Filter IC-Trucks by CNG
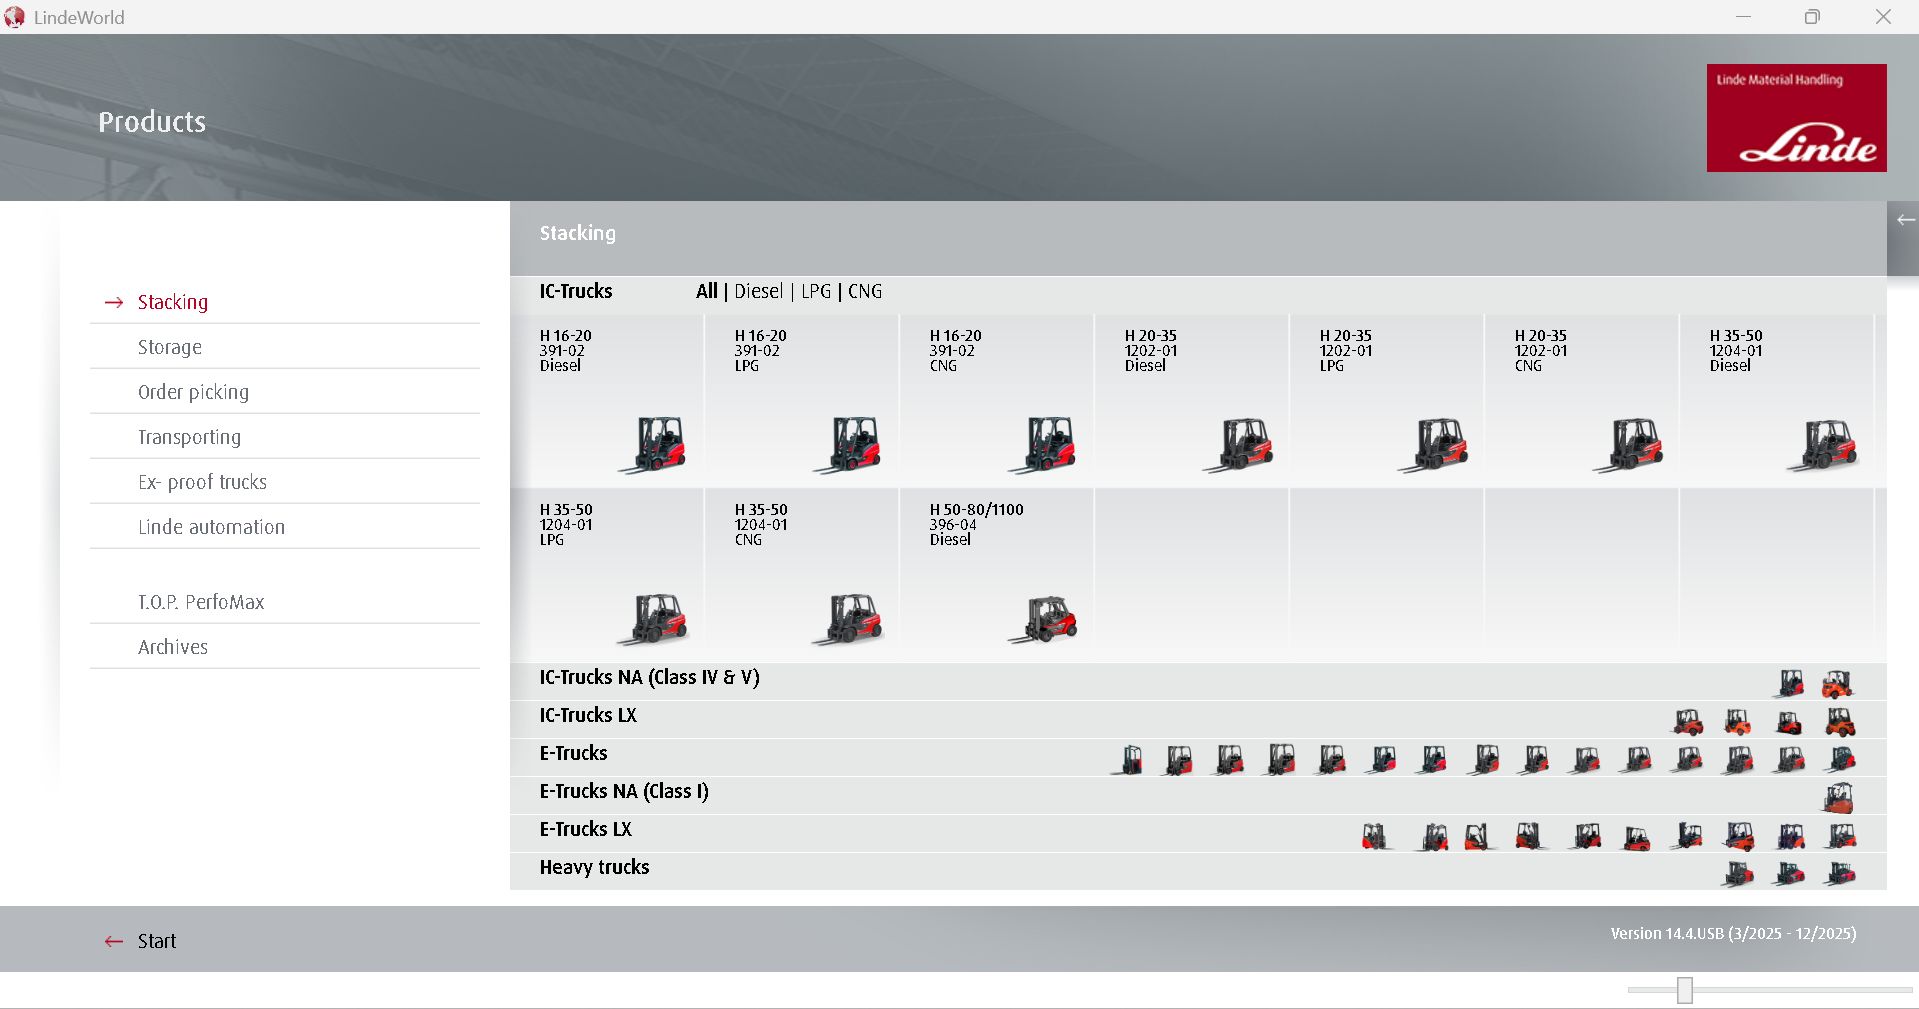This screenshot has width=1919, height=1009. (865, 291)
